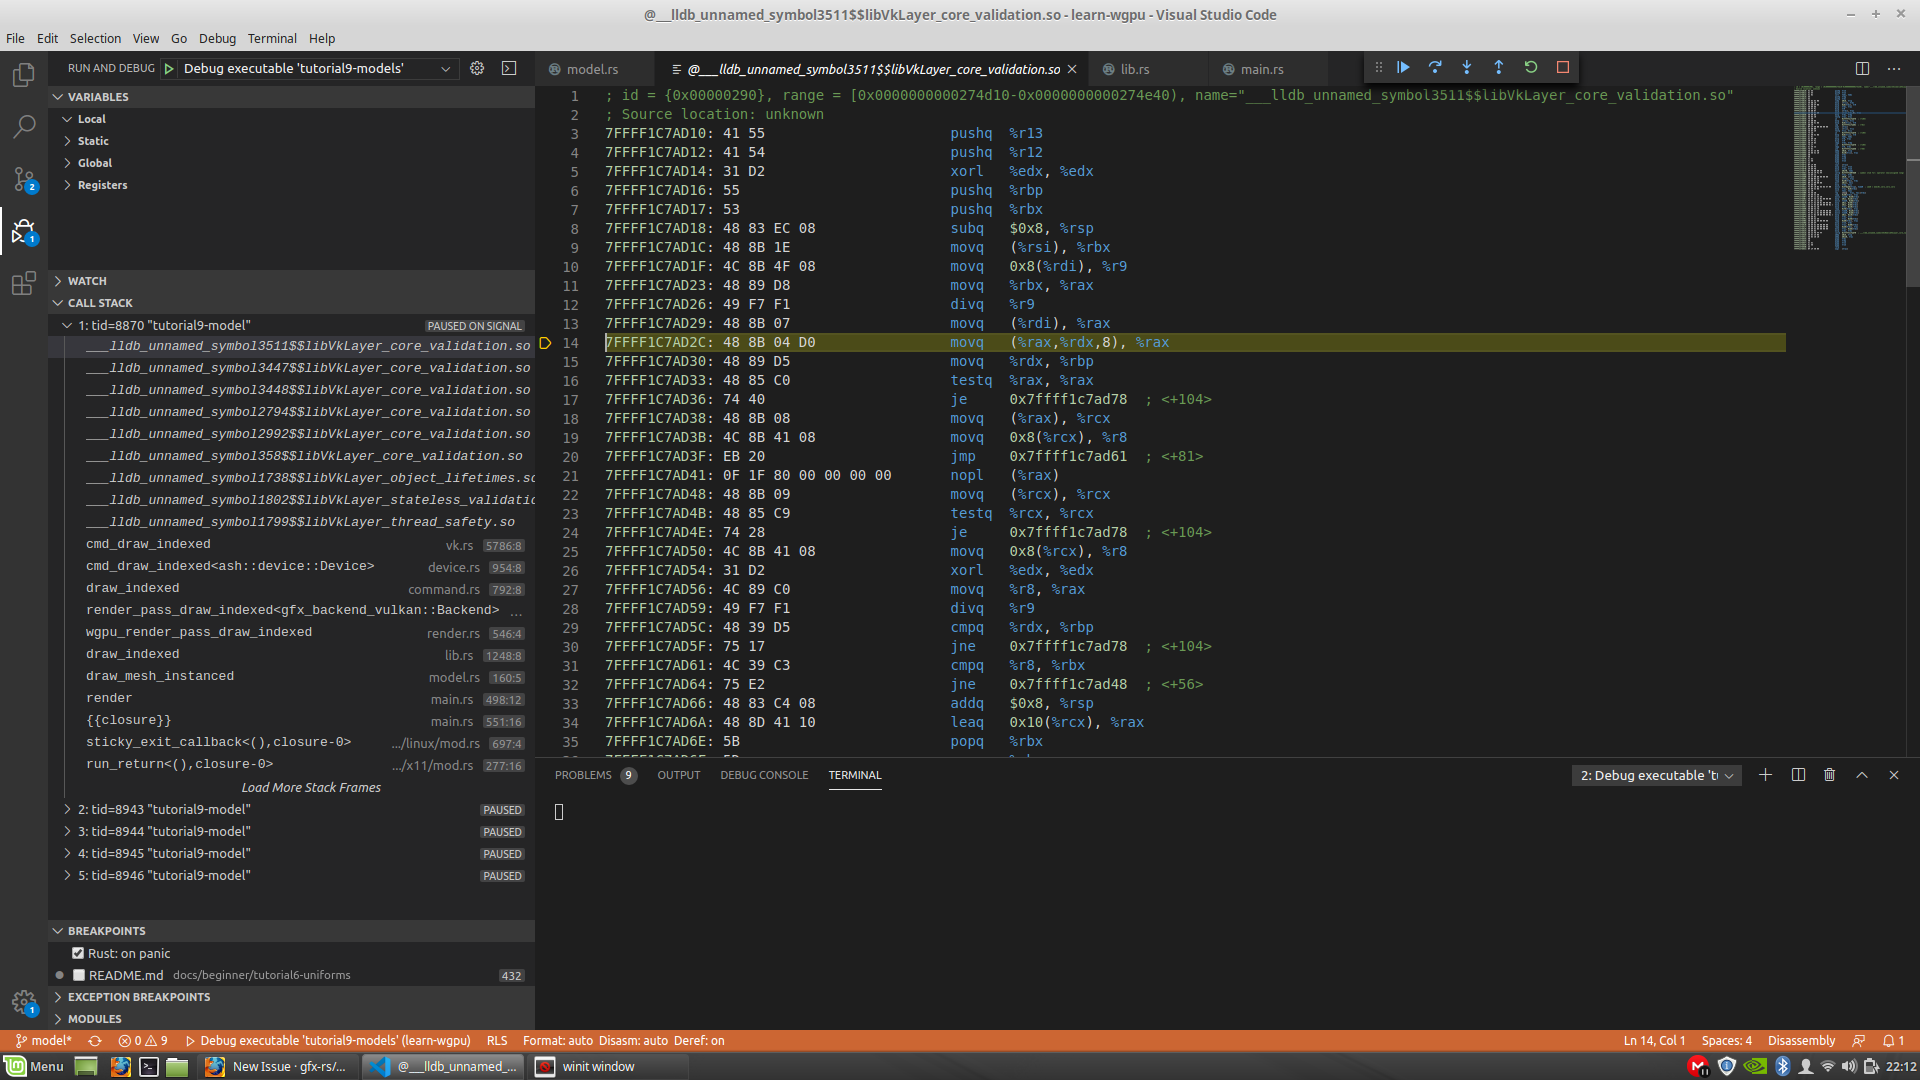This screenshot has height=1080, width=1920.
Task: Kill the terminal with the trash icon
Action: (1830, 775)
